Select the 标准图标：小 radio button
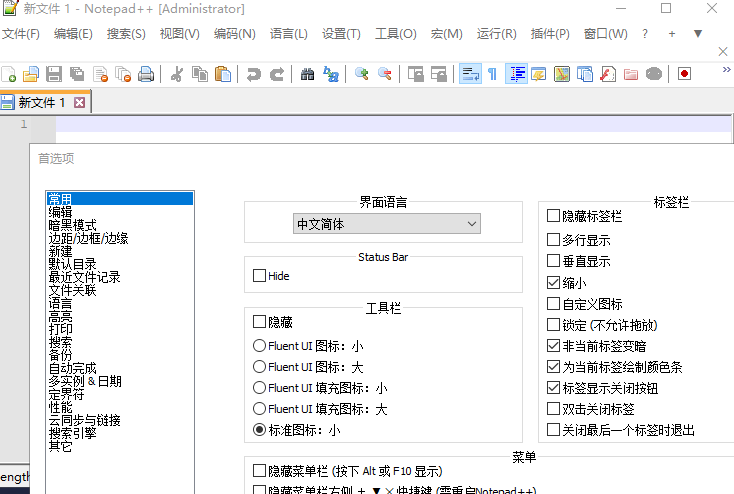This screenshot has width=734, height=494. (259, 430)
